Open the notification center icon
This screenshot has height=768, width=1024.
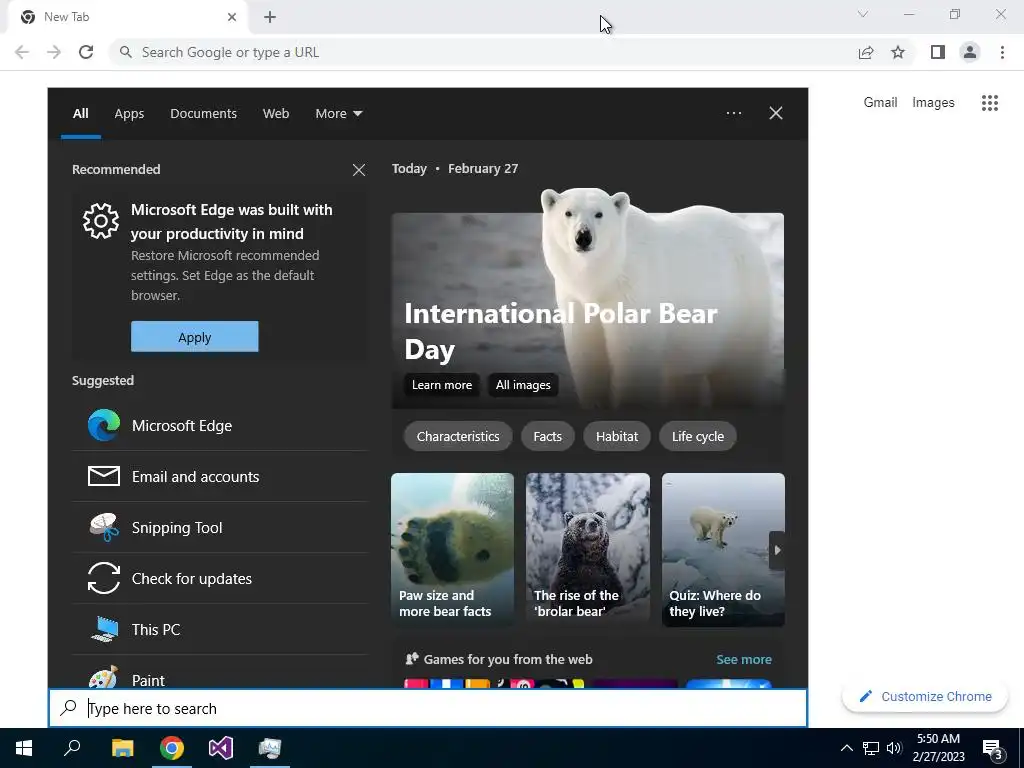(993, 750)
